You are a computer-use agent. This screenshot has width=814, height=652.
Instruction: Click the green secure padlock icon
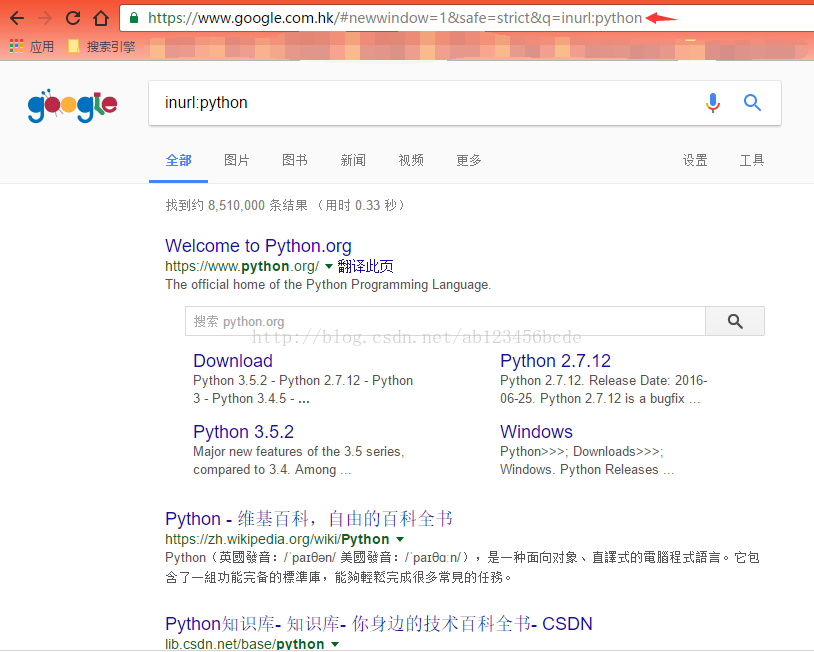point(134,18)
